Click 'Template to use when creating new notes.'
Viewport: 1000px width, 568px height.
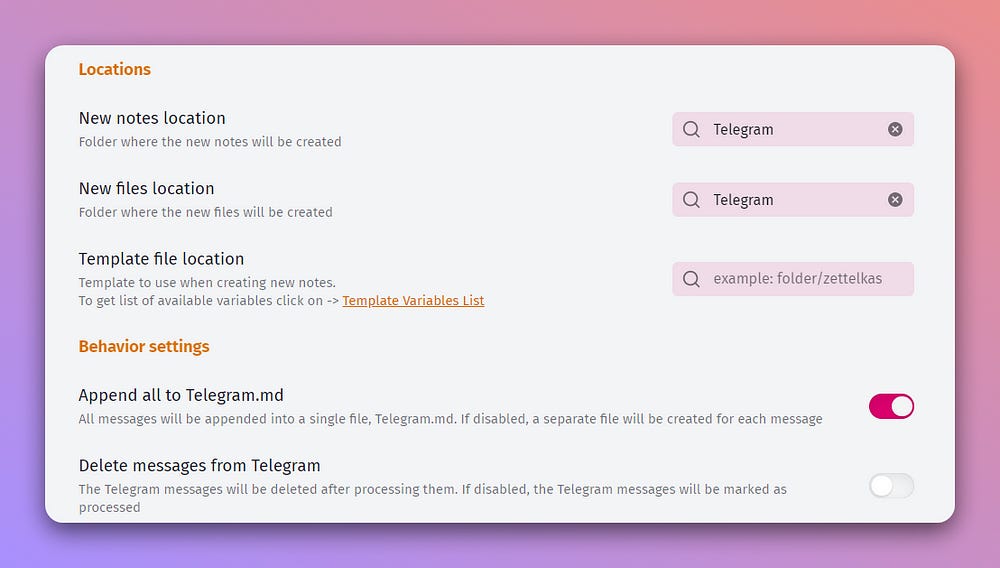[207, 282]
